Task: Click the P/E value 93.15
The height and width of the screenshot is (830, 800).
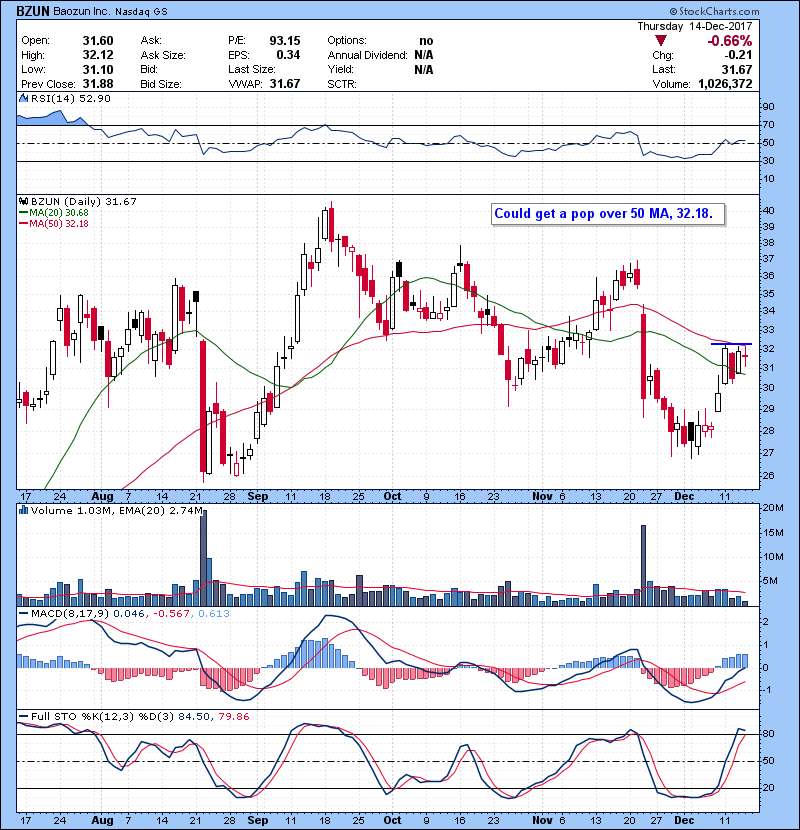Action: coord(285,41)
